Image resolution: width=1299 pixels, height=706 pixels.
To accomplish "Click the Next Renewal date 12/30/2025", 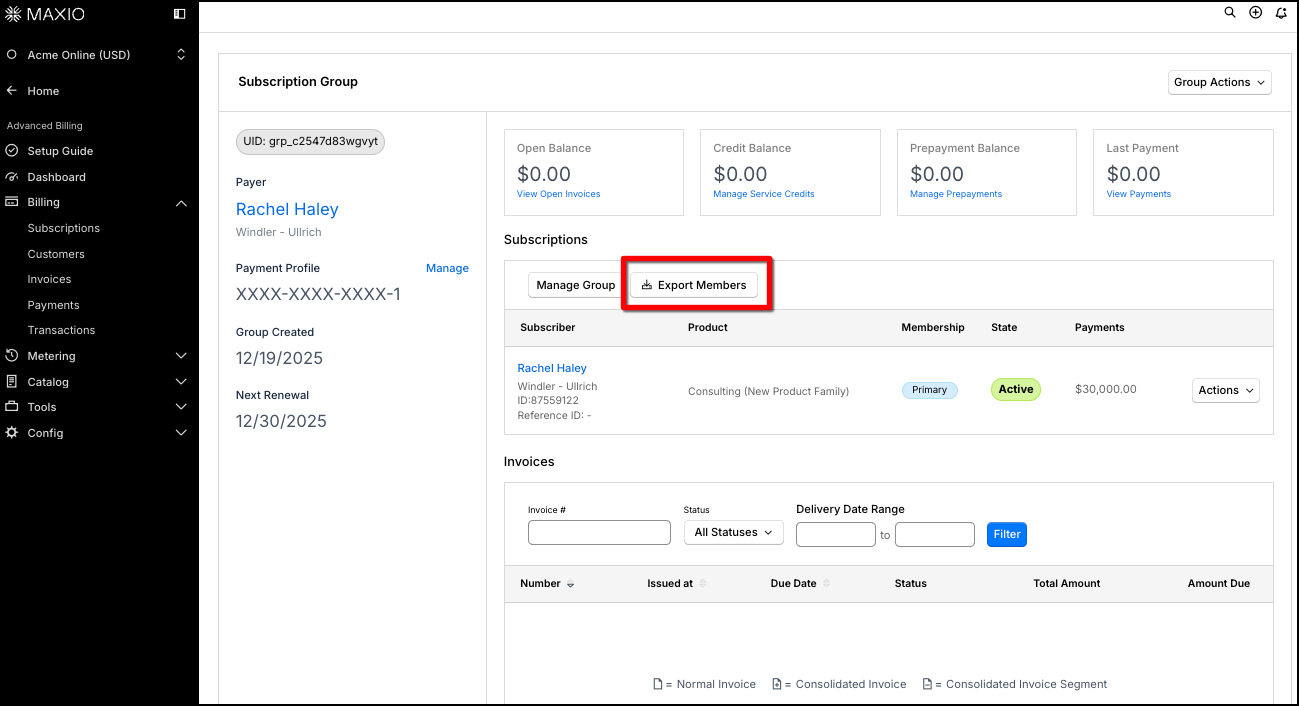I will tap(281, 421).
